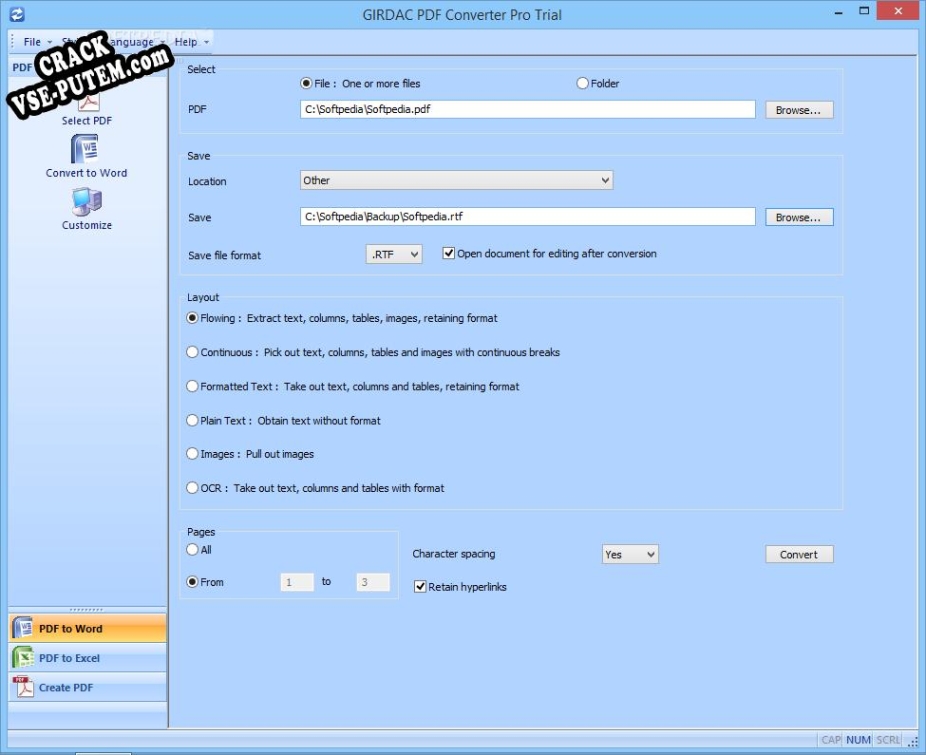Open the Help menu
The height and width of the screenshot is (755, 926).
191,42
